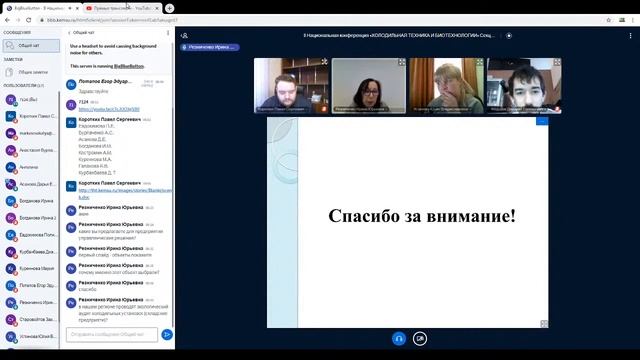Open Chrome three-dot menu
The height and width of the screenshot is (360, 640).
click(633, 20)
